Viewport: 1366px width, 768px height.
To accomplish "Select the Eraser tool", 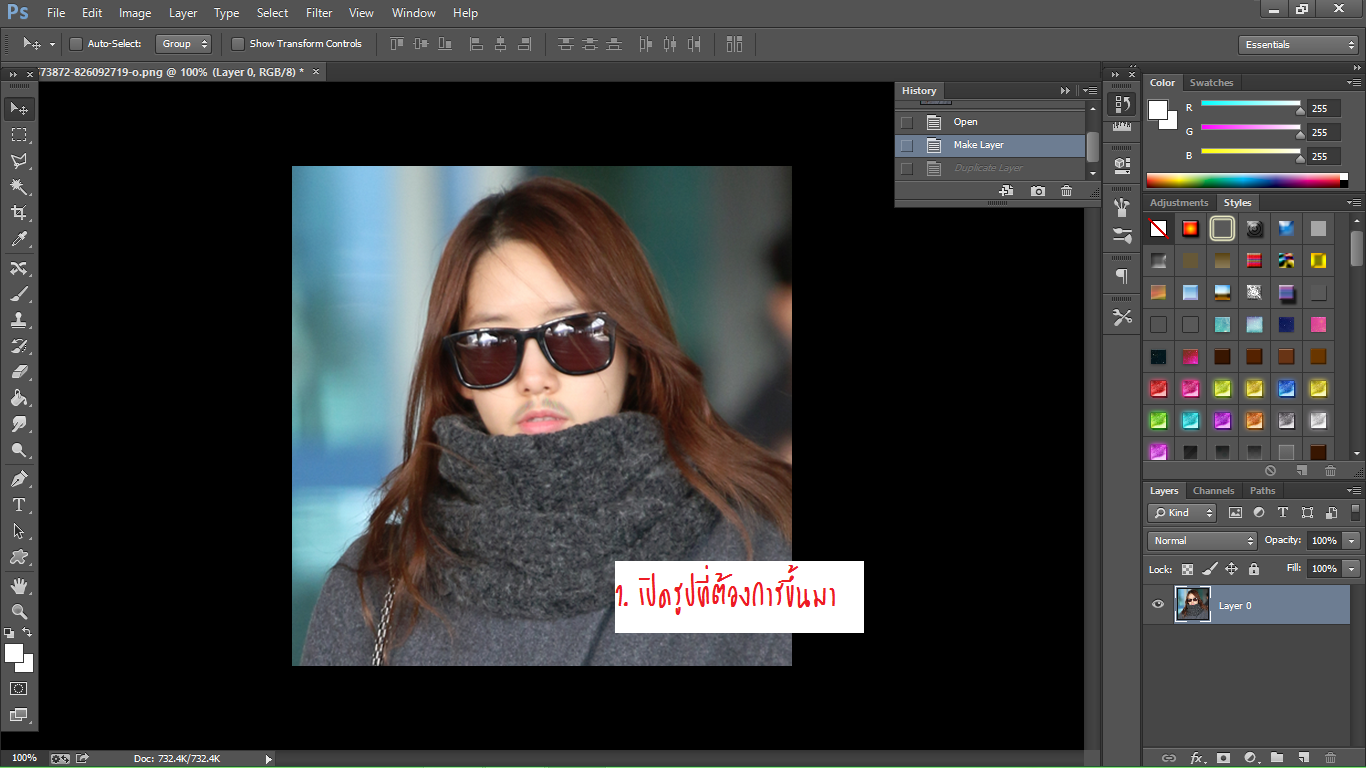I will (x=19, y=372).
